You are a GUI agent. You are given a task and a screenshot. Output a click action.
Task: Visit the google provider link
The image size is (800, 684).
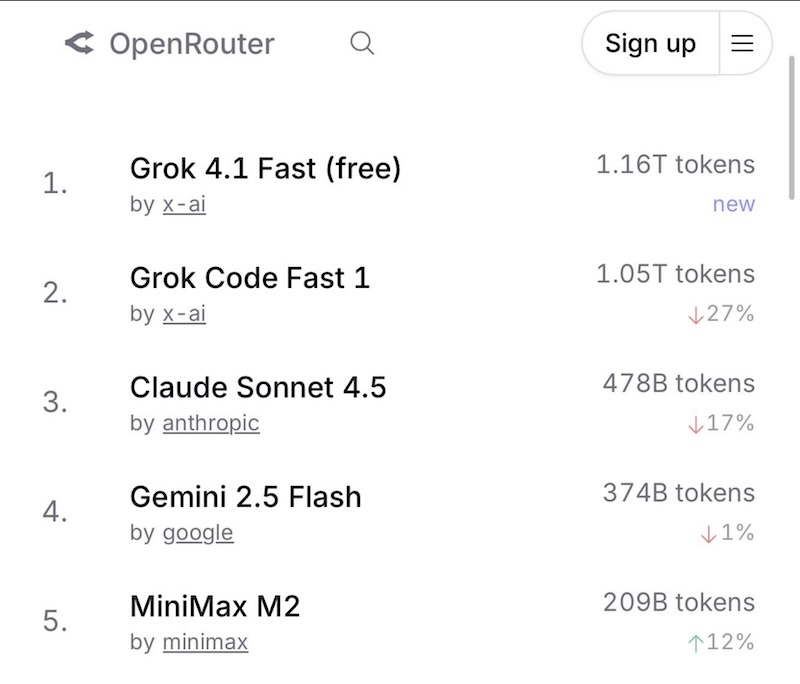click(x=197, y=533)
